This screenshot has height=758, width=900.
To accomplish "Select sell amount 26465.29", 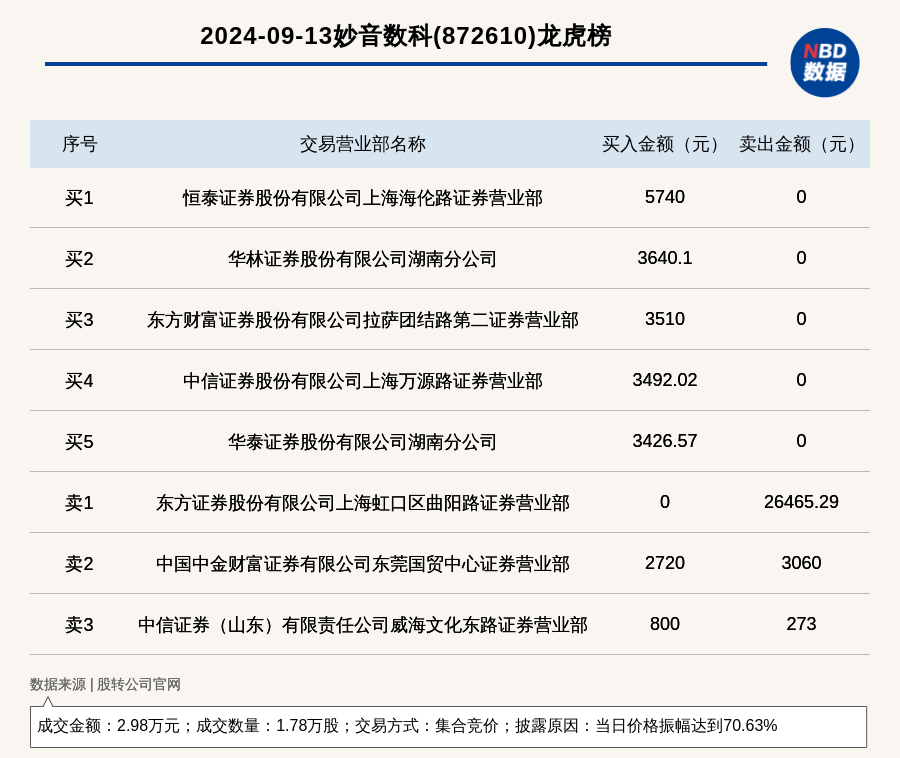I will 801,502.
